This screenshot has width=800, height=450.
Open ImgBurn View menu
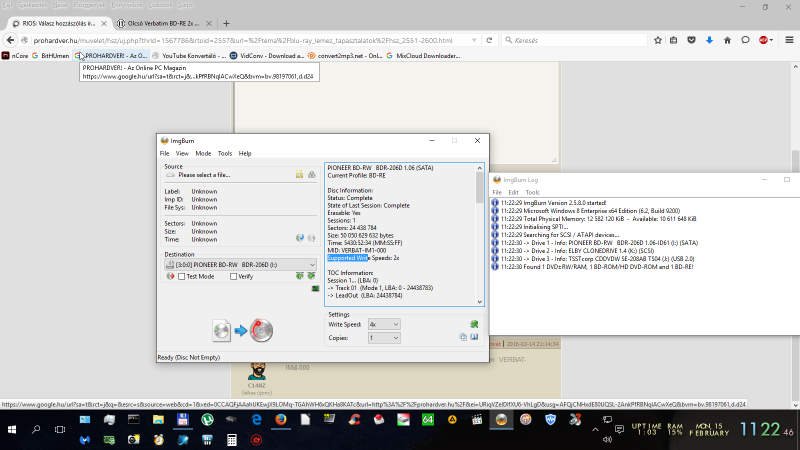182,153
